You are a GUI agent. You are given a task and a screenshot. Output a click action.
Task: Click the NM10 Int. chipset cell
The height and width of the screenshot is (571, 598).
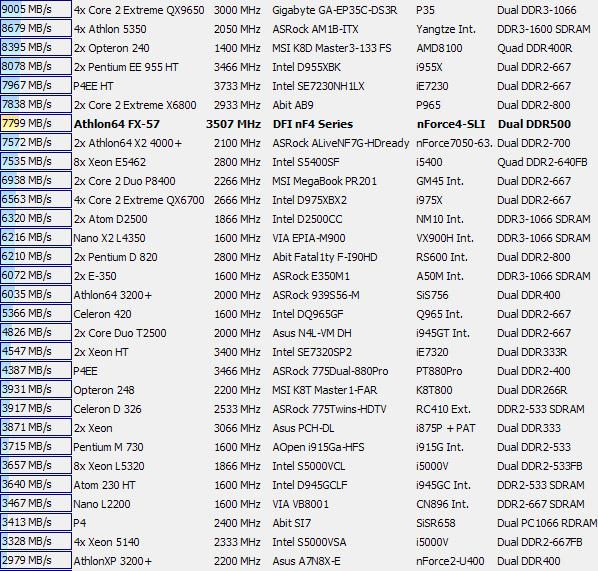[440, 219]
